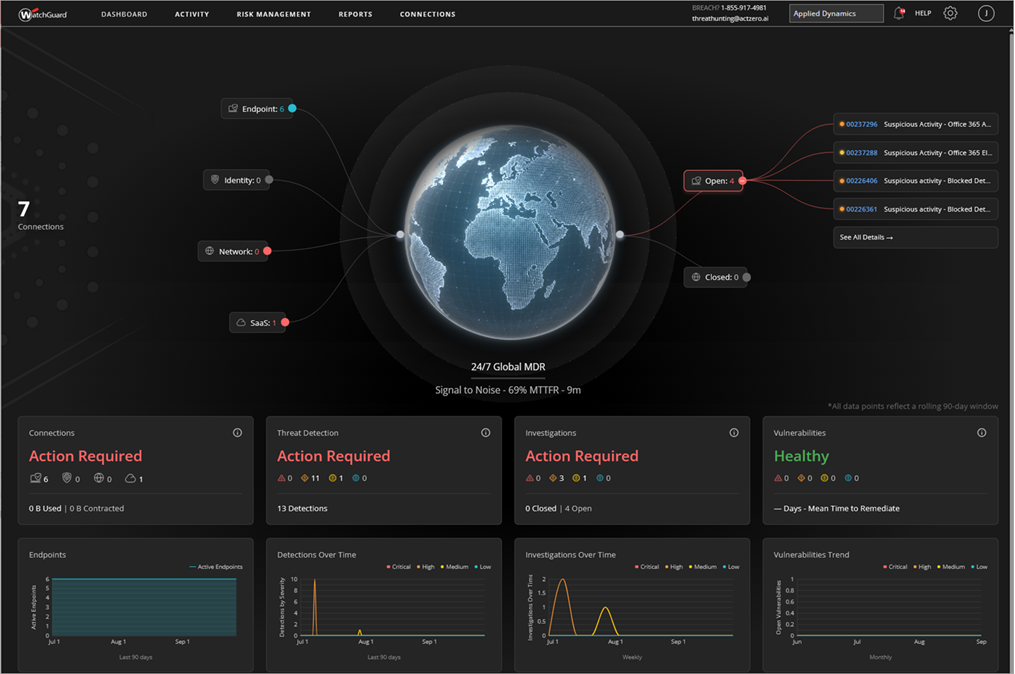The height and width of the screenshot is (674, 1015).
Task: Select the Network: 0 node
Action: point(234,251)
